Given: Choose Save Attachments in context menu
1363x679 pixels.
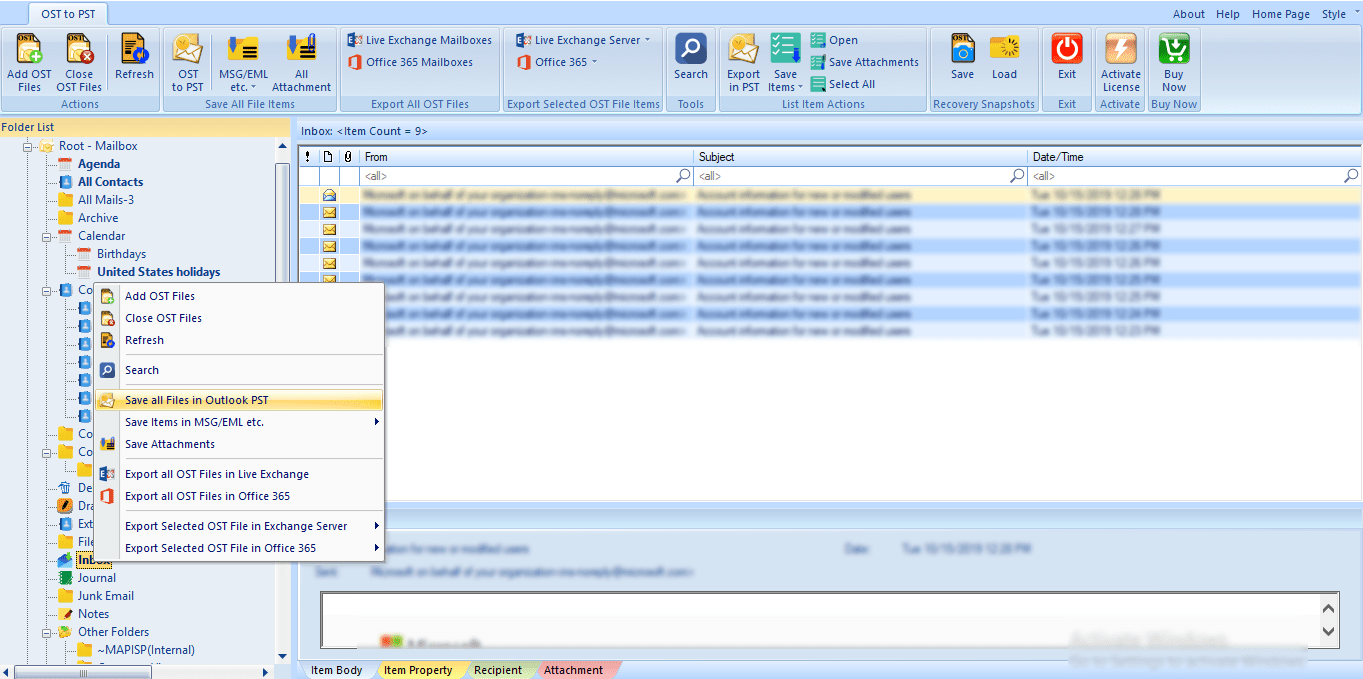Looking at the screenshot, I should click(x=239, y=444).
